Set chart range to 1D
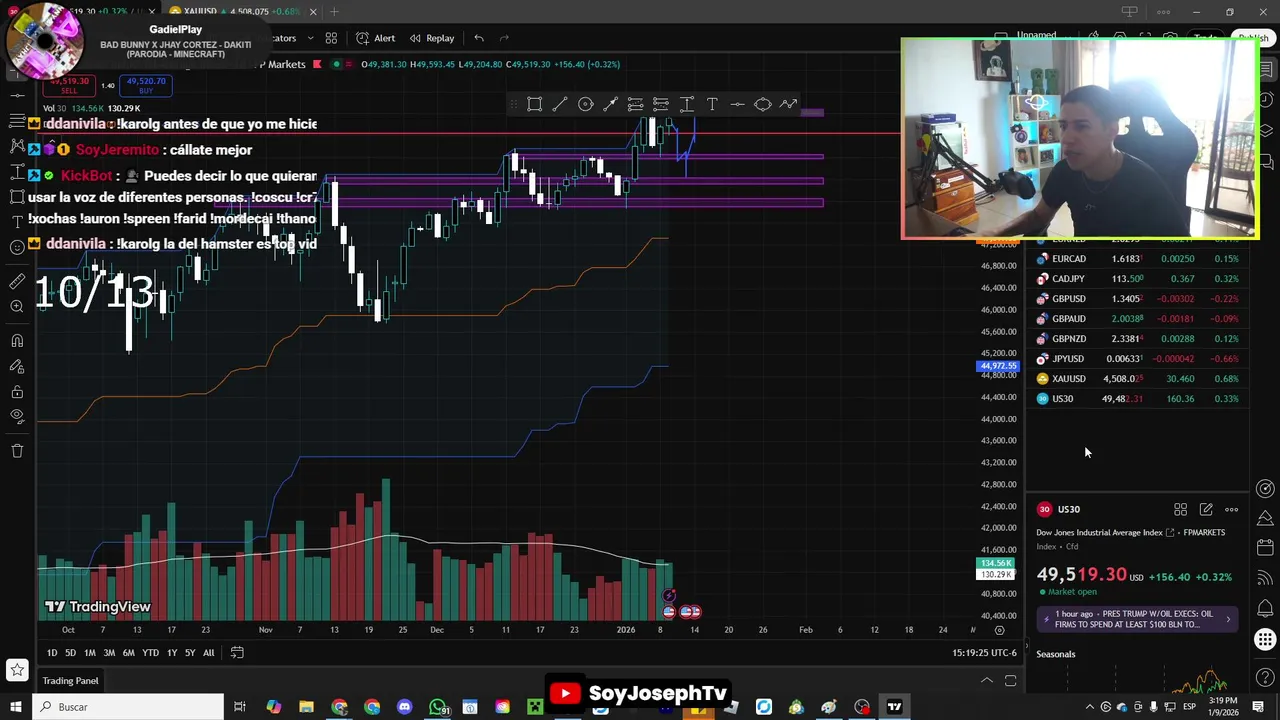 (x=52, y=653)
